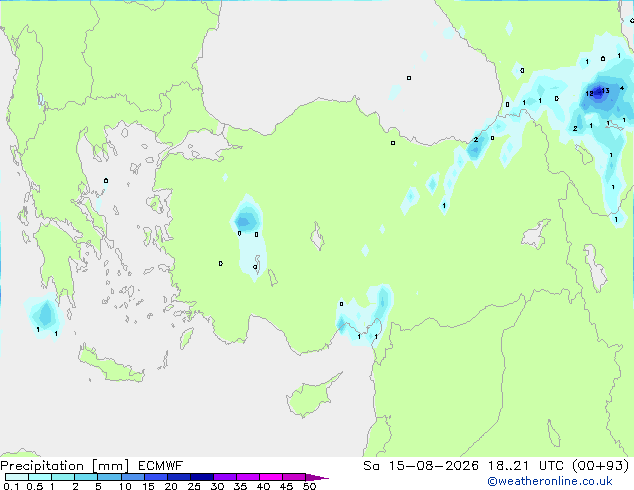Pick the 45–50 mm legend color
634x490 pixels.
(294, 477)
